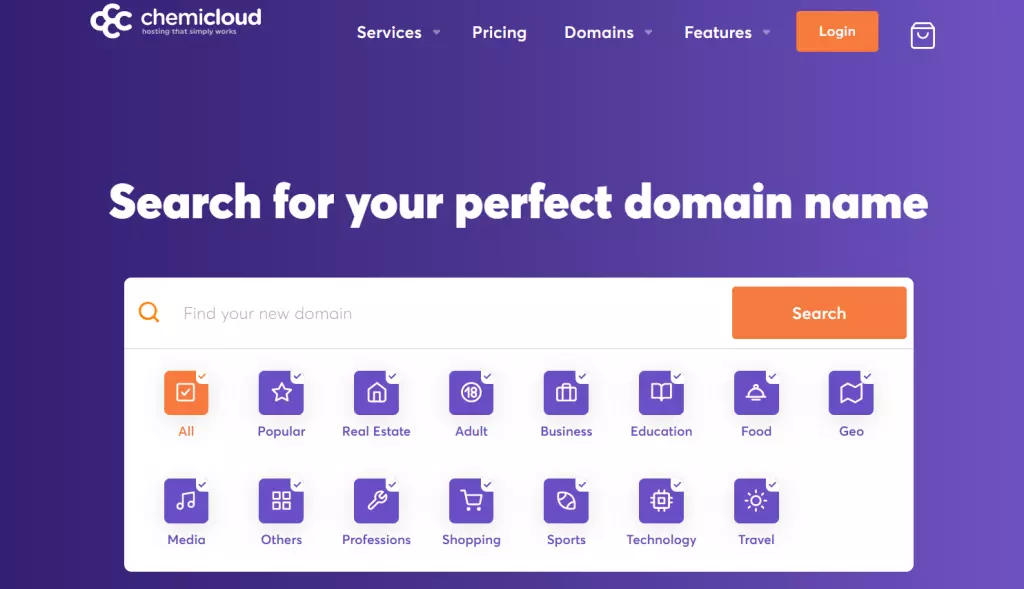The image size is (1024, 589).
Task: Open the shopping cart in the header
Action: 921,33
